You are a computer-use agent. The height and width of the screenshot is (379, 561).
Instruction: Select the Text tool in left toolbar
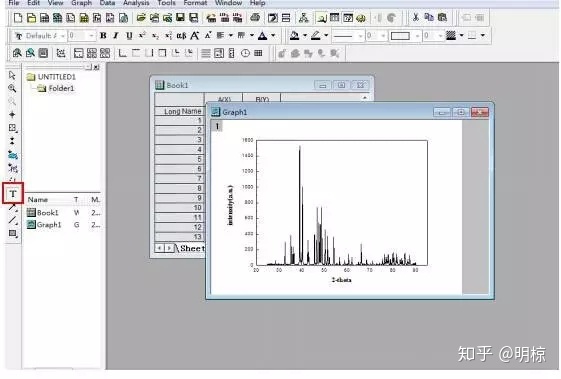coord(13,194)
